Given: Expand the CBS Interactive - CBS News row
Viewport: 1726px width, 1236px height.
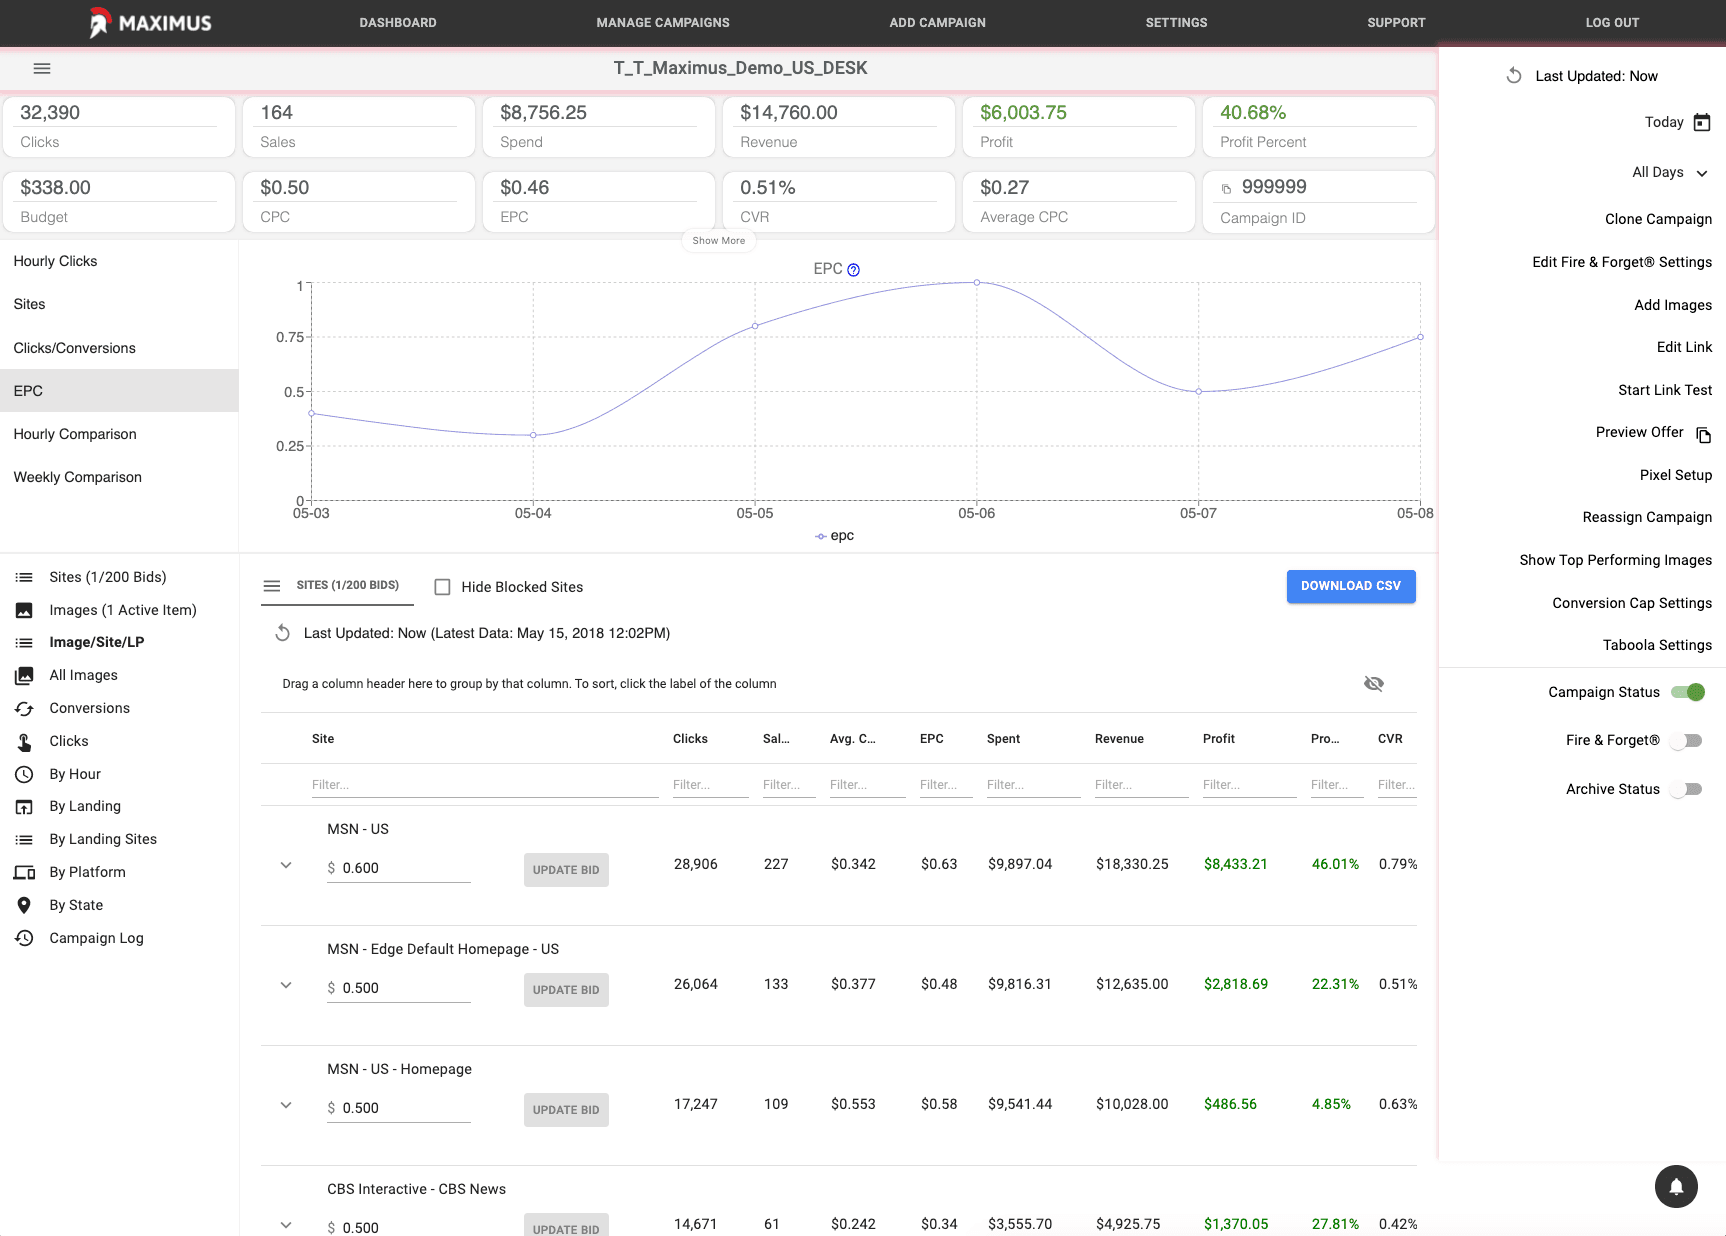Looking at the screenshot, I should tap(286, 1224).
